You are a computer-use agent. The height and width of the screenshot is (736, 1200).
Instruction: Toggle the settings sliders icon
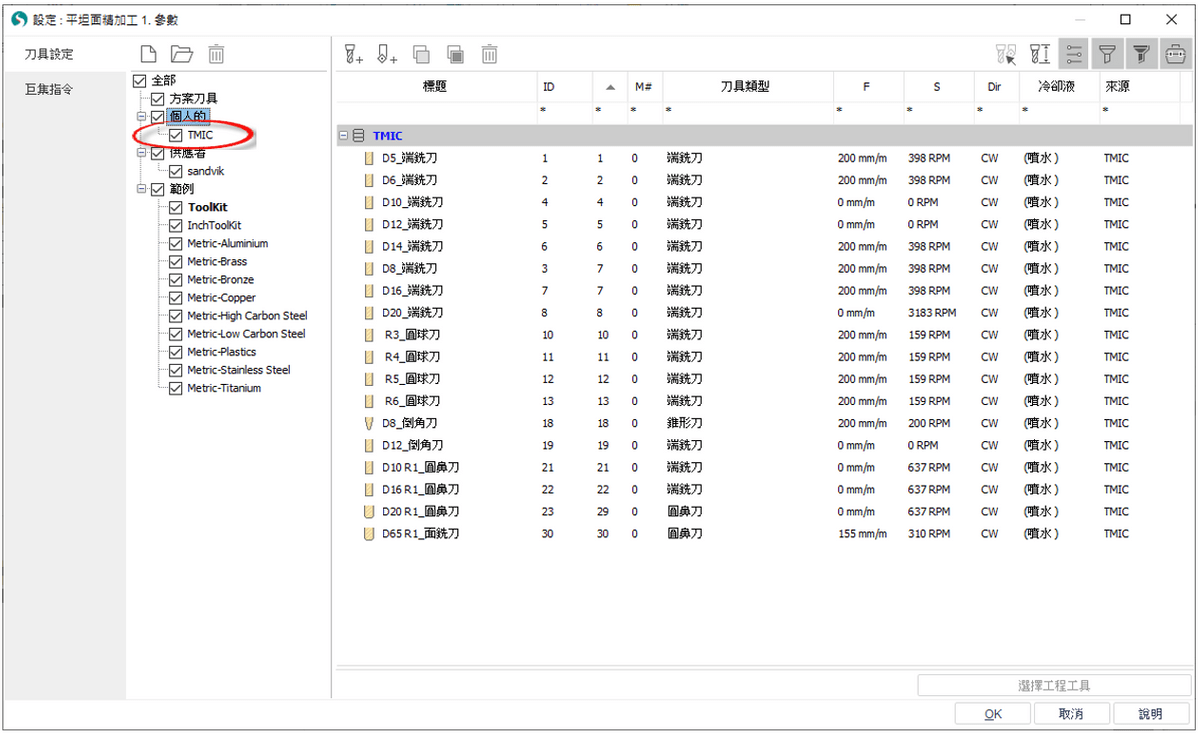click(x=1074, y=55)
